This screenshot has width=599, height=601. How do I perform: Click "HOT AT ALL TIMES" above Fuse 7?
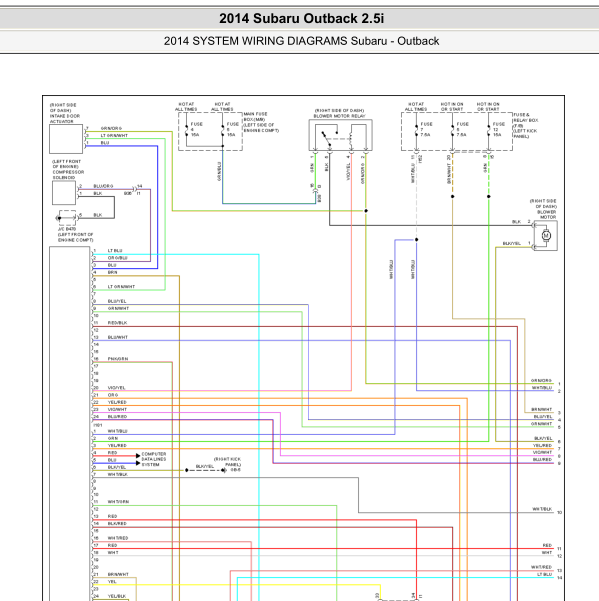point(416,107)
